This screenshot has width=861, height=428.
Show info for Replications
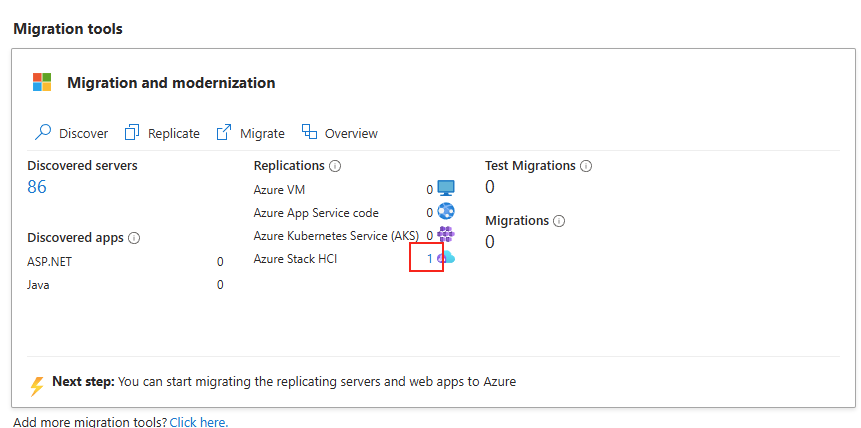pyautogui.click(x=335, y=166)
